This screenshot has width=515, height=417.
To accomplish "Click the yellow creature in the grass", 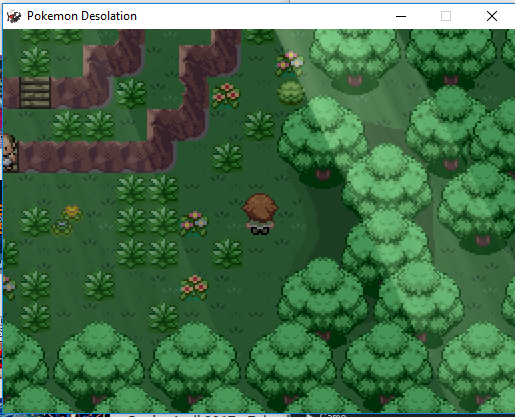I will (72, 213).
